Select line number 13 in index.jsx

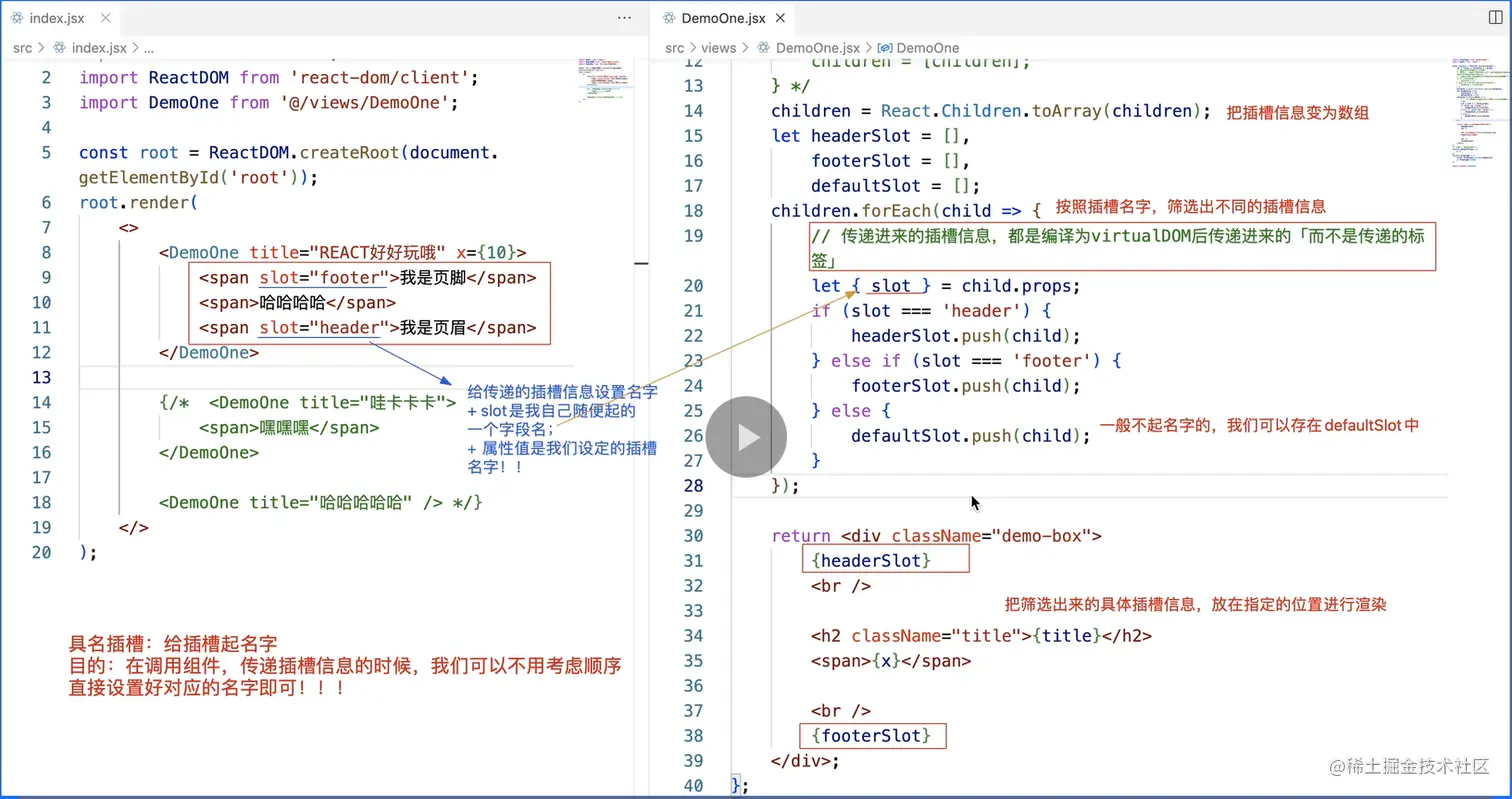pos(41,377)
